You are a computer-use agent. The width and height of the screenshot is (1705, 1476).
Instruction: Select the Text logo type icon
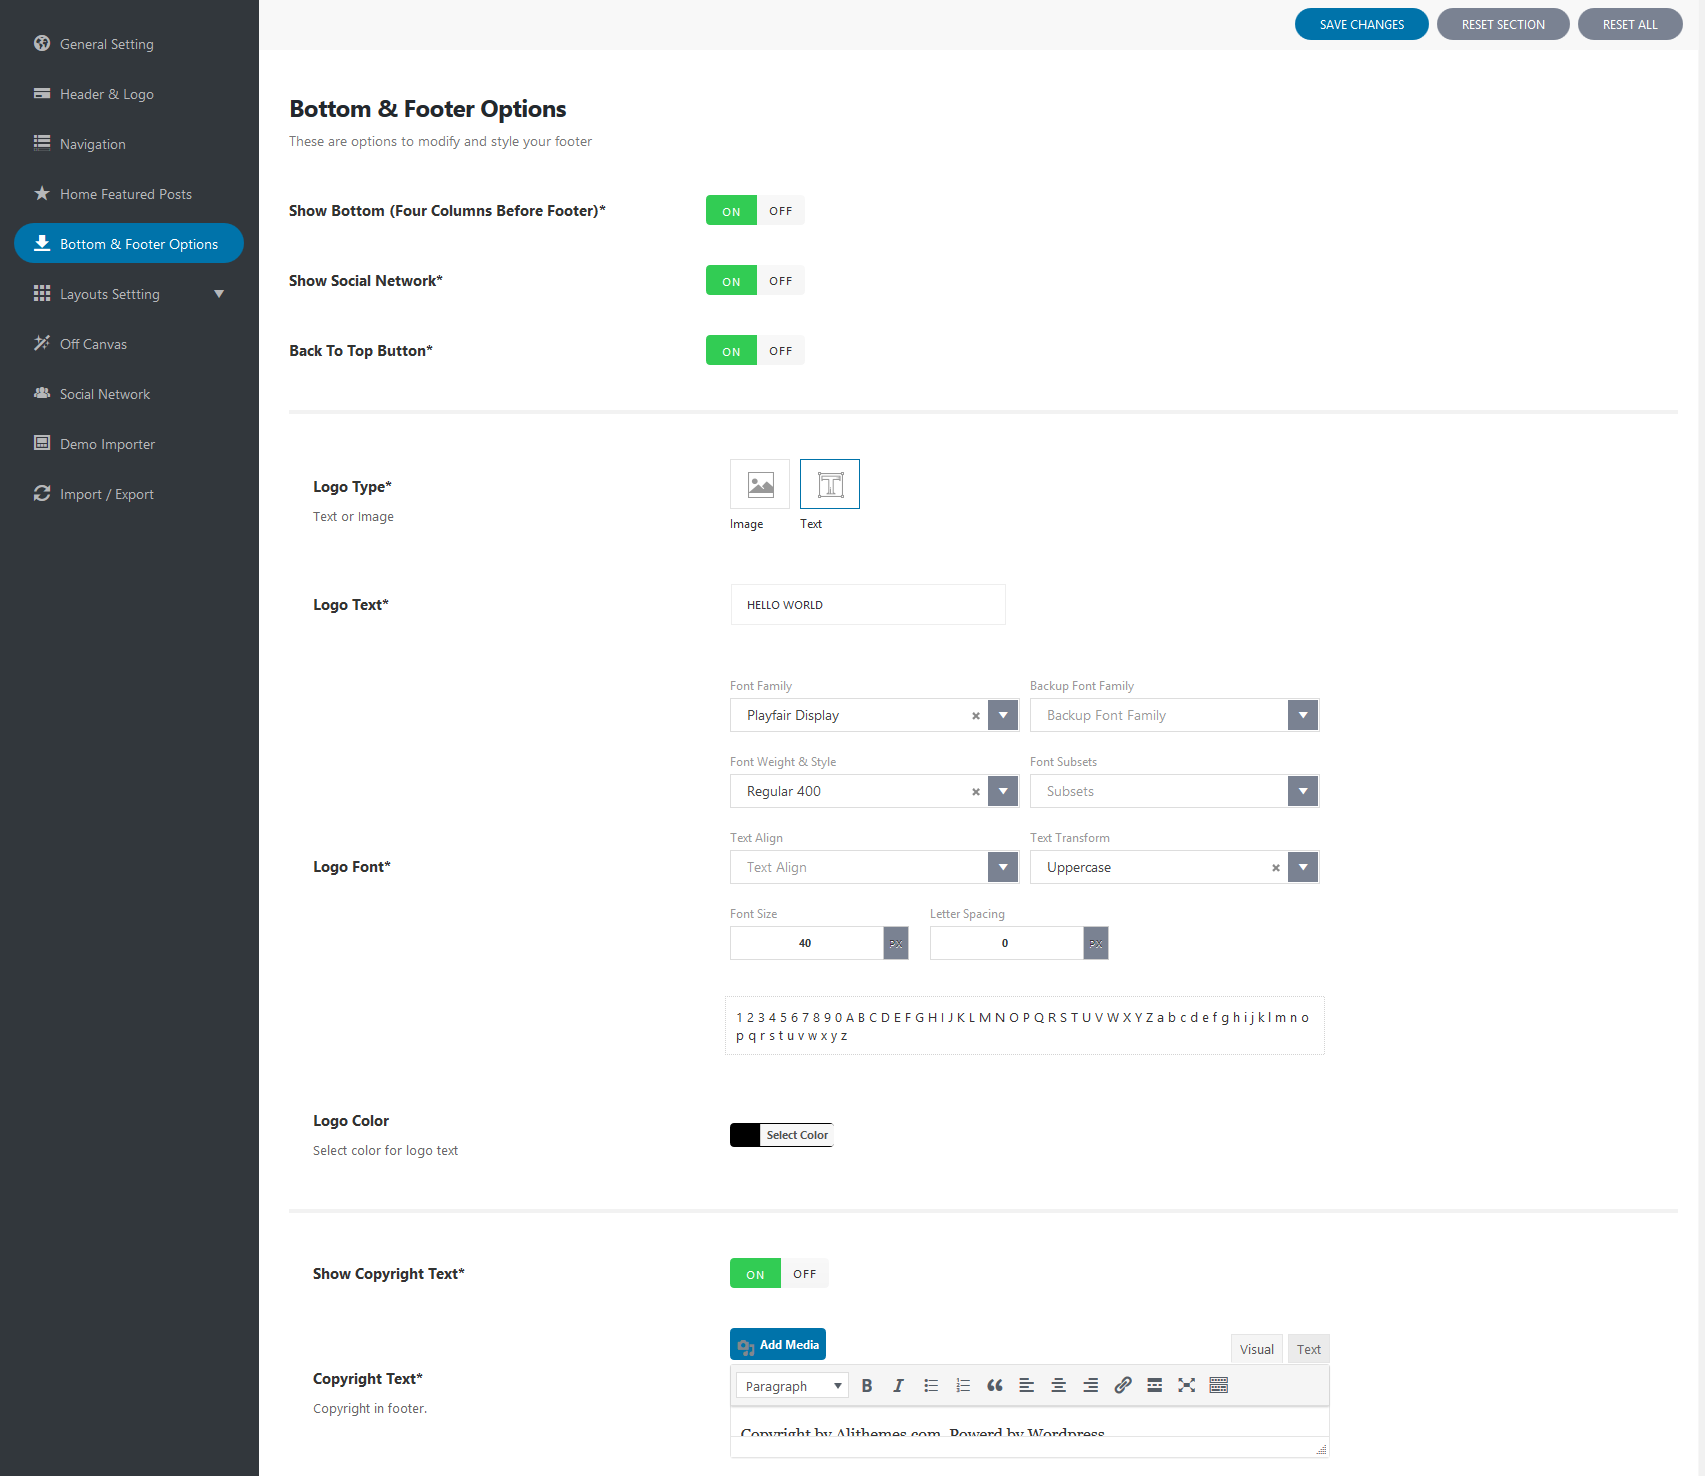coord(830,485)
